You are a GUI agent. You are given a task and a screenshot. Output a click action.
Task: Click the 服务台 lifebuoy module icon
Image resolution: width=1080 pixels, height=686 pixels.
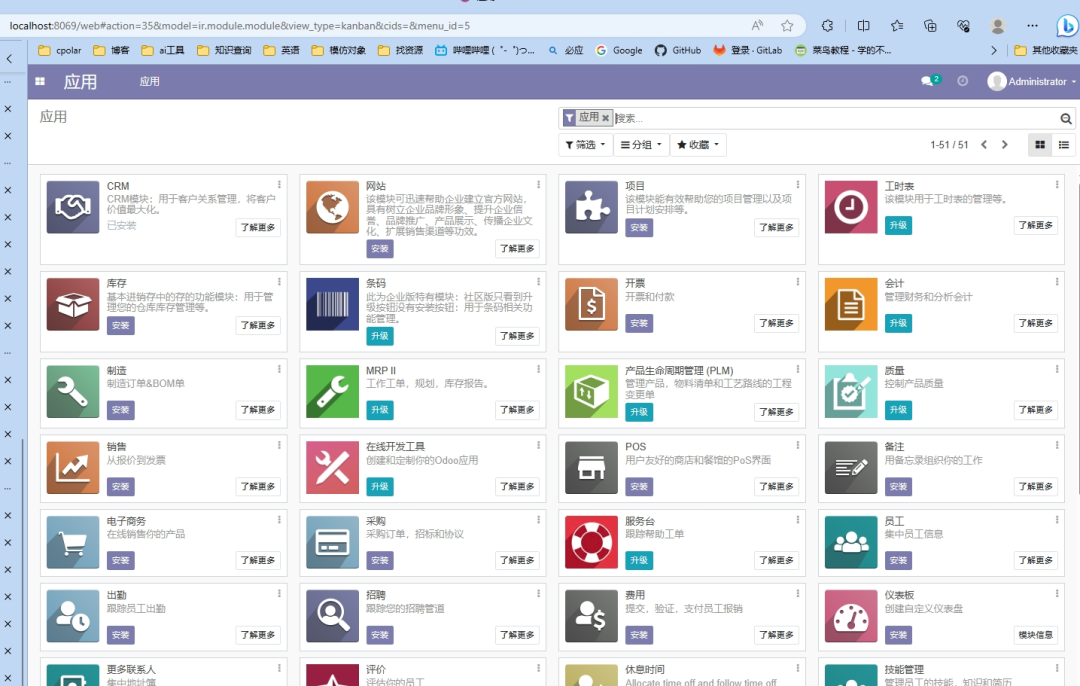point(591,542)
